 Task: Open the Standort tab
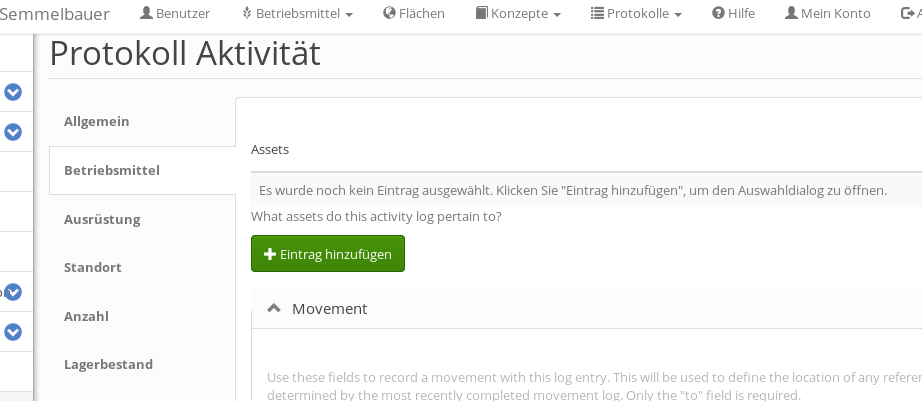point(93,267)
